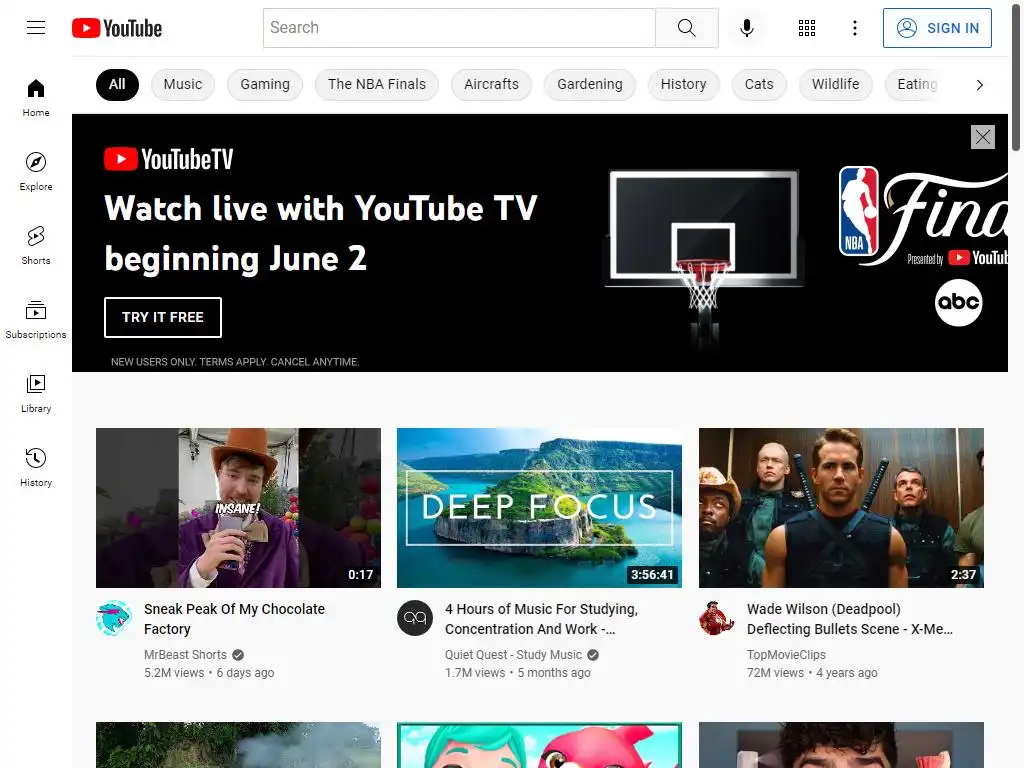Select the Music filter chip

click(x=183, y=85)
